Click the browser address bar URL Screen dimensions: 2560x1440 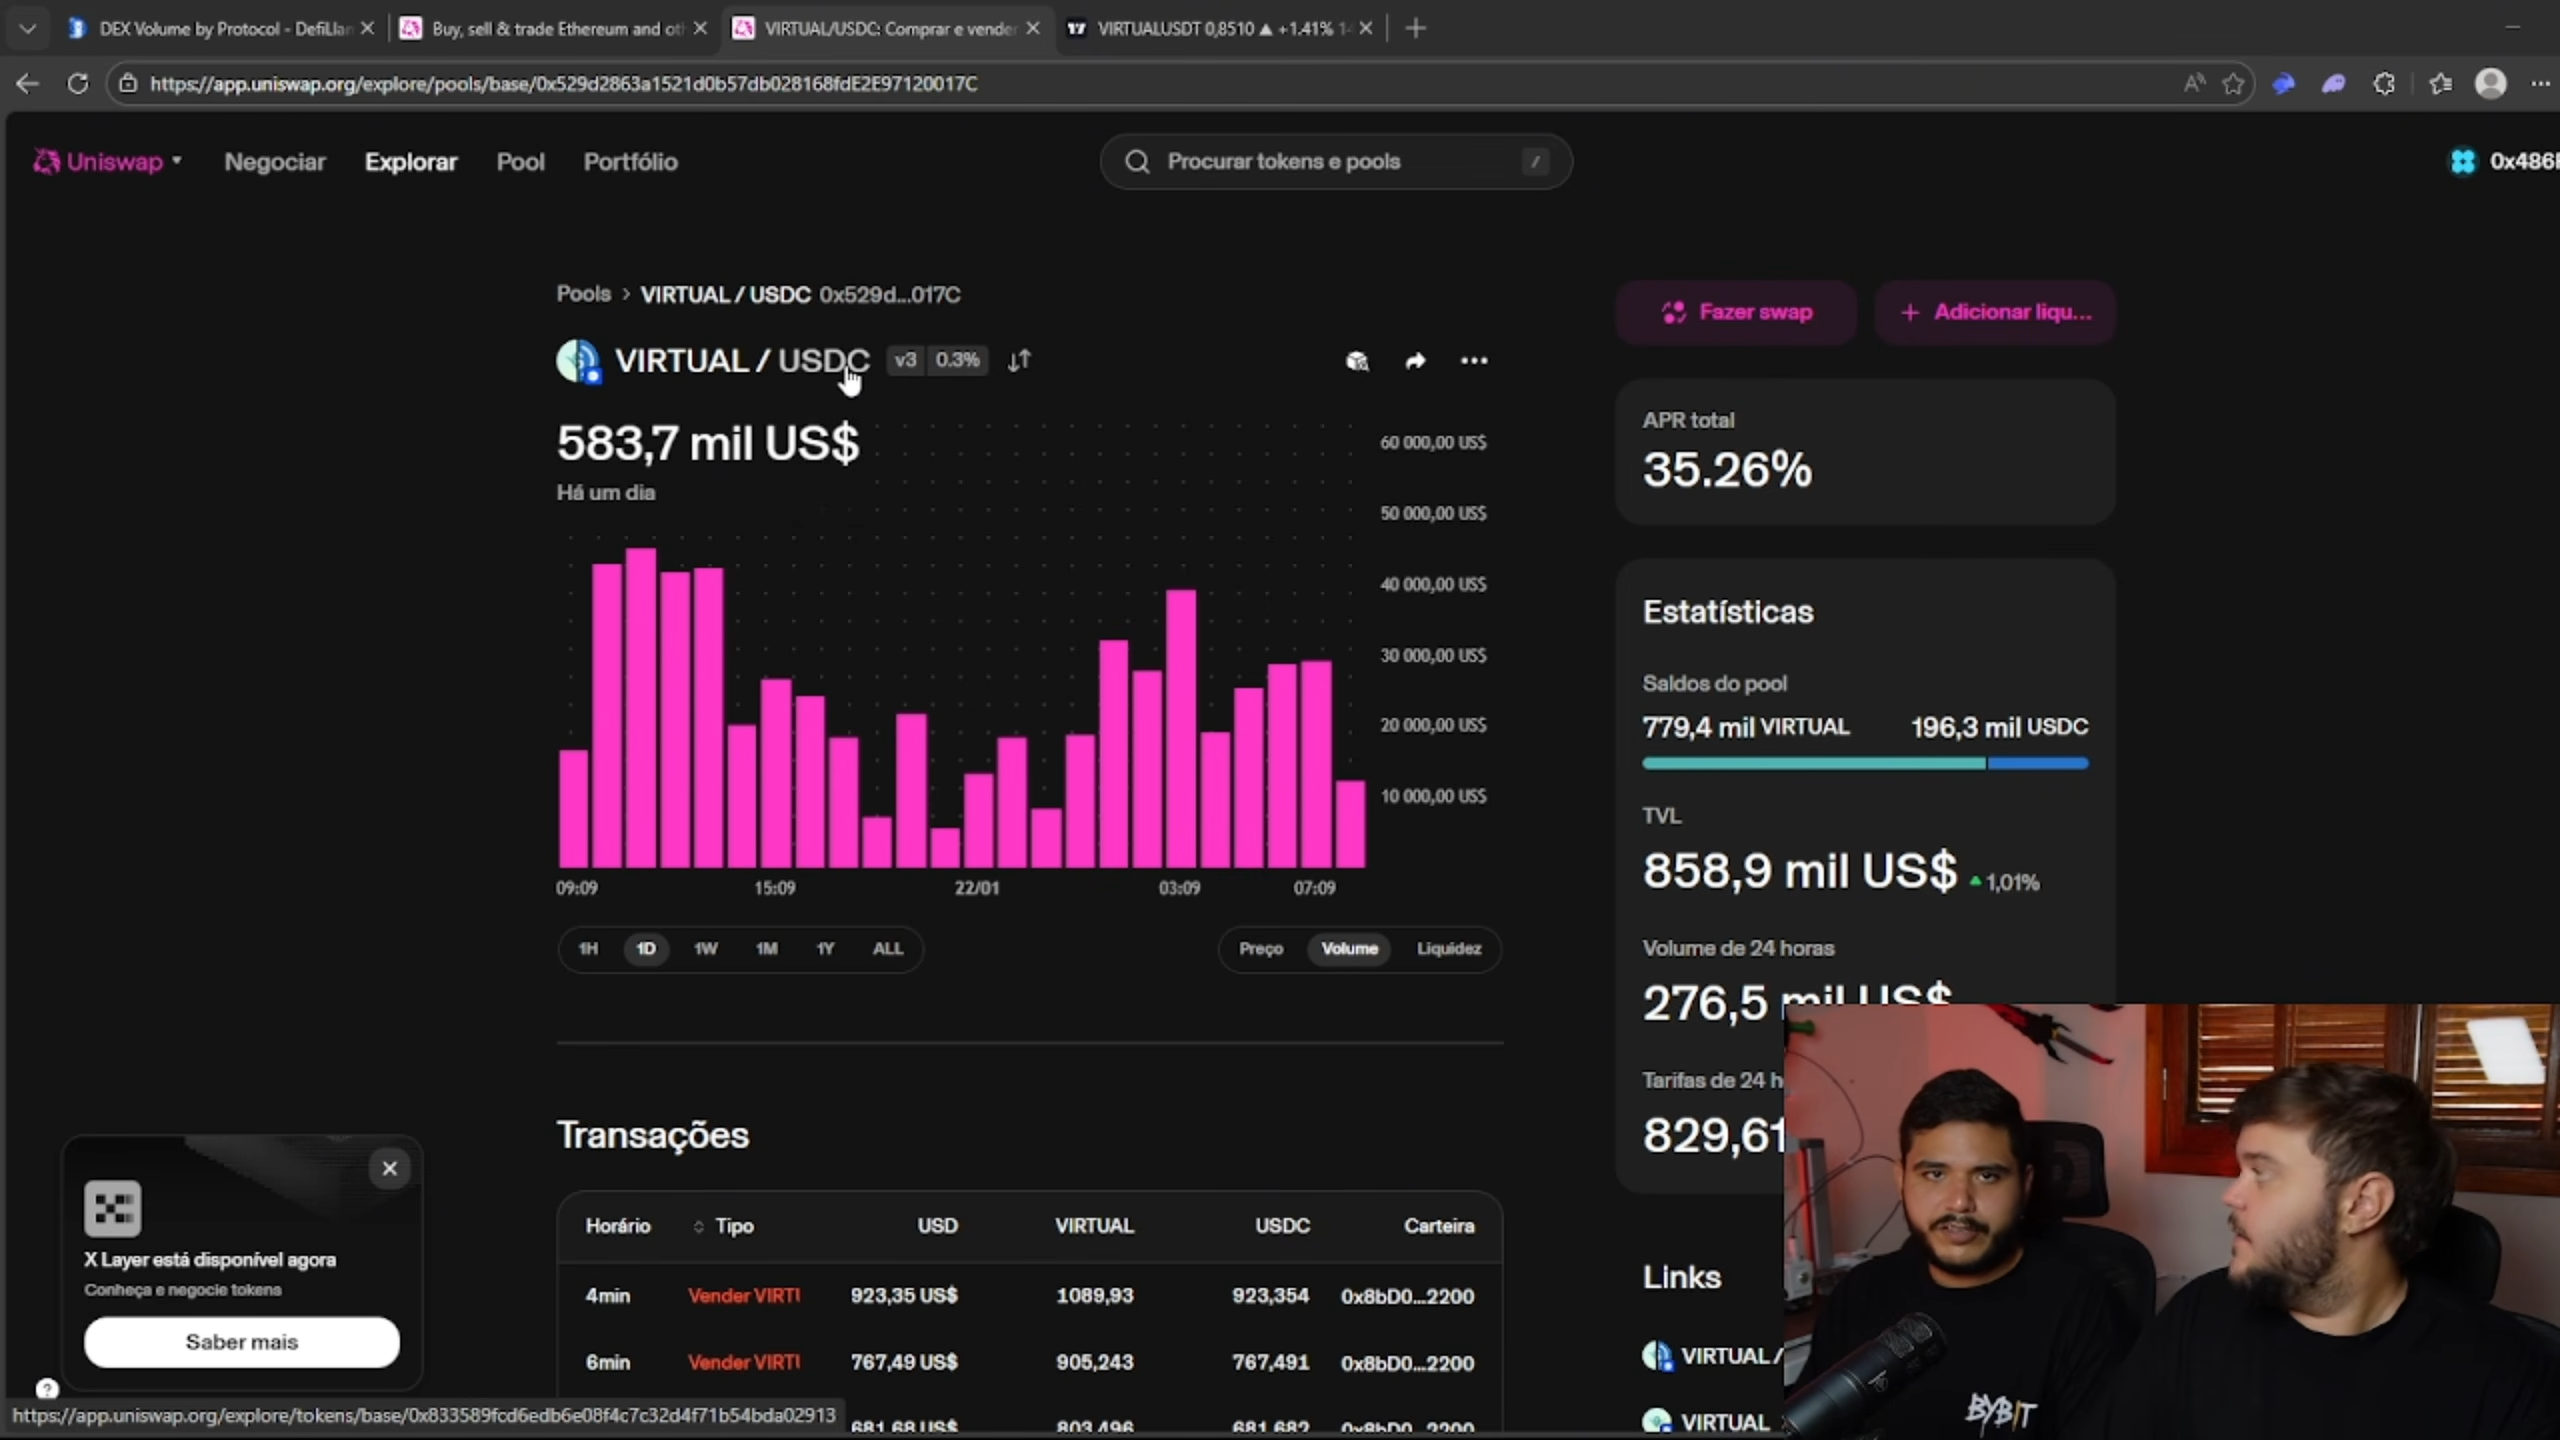tap(564, 84)
